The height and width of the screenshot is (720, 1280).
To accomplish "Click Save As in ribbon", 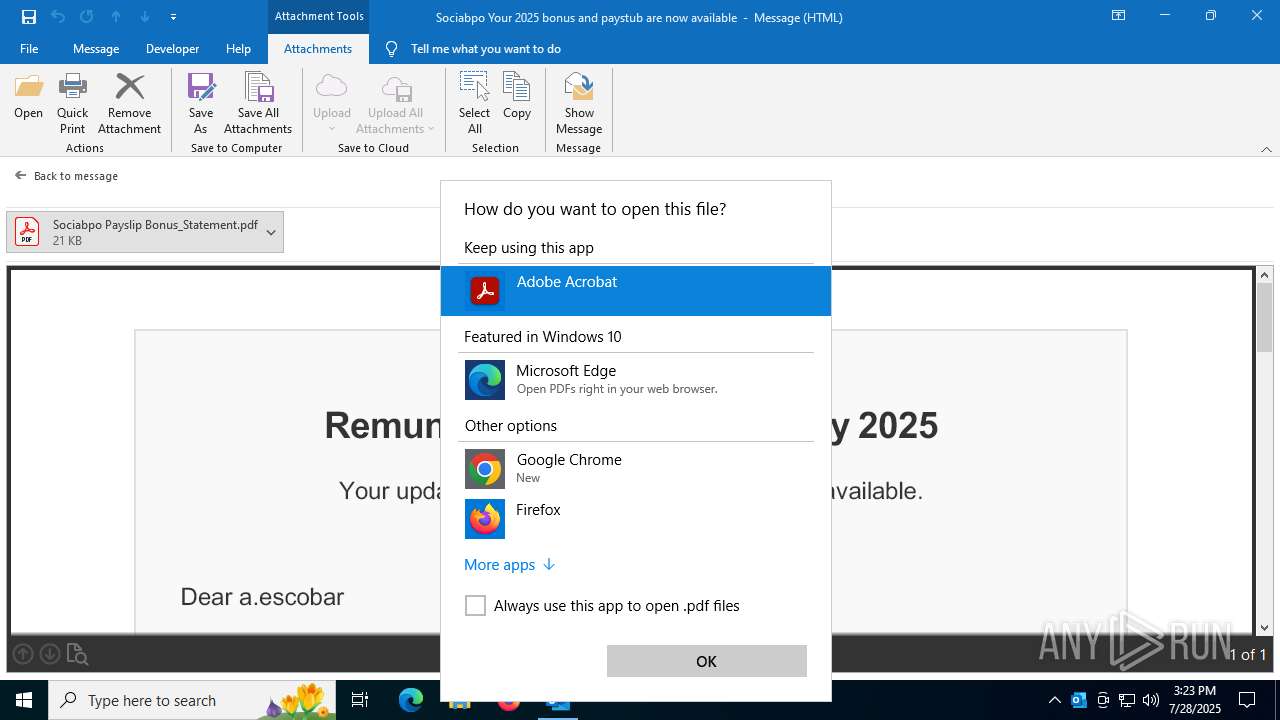I will 201,104.
